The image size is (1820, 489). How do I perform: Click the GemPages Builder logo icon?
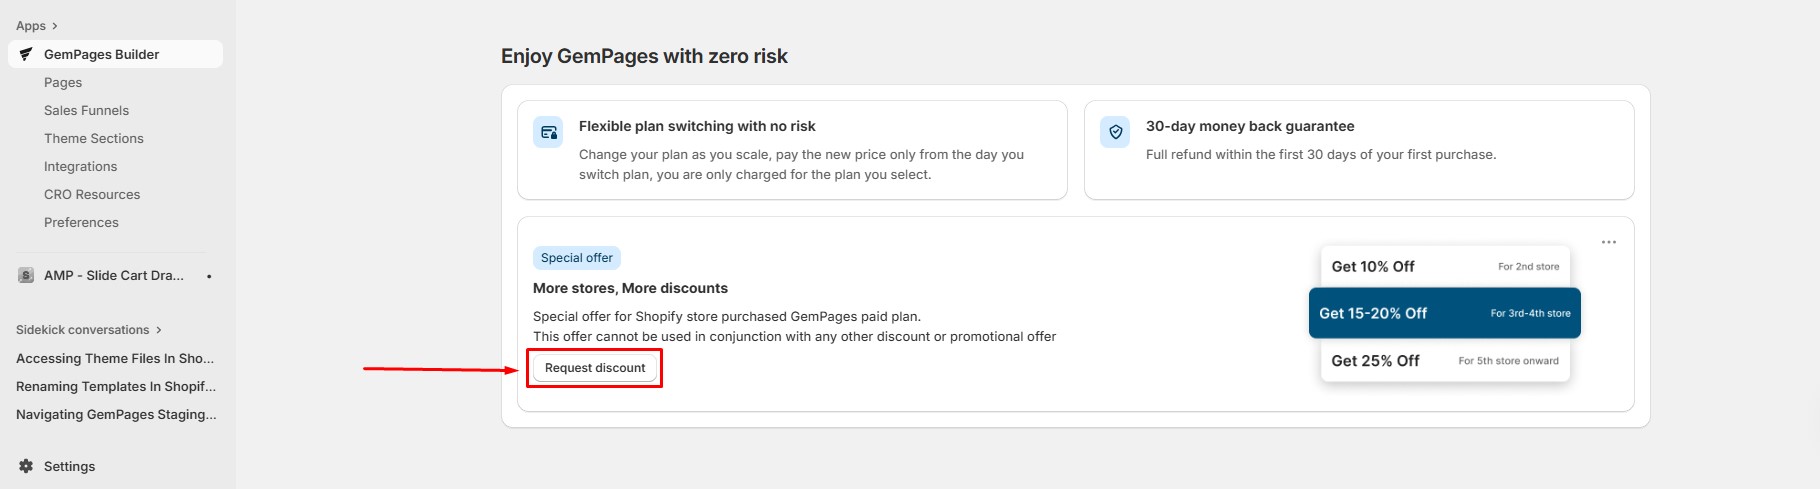click(26, 54)
